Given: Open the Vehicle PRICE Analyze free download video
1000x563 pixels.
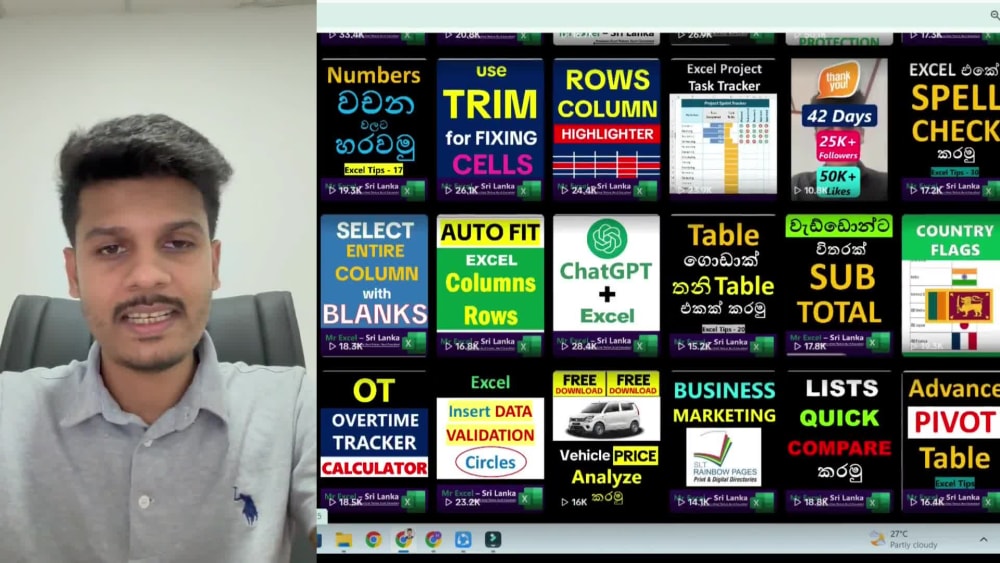Looking at the screenshot, I should click(607, 441).
